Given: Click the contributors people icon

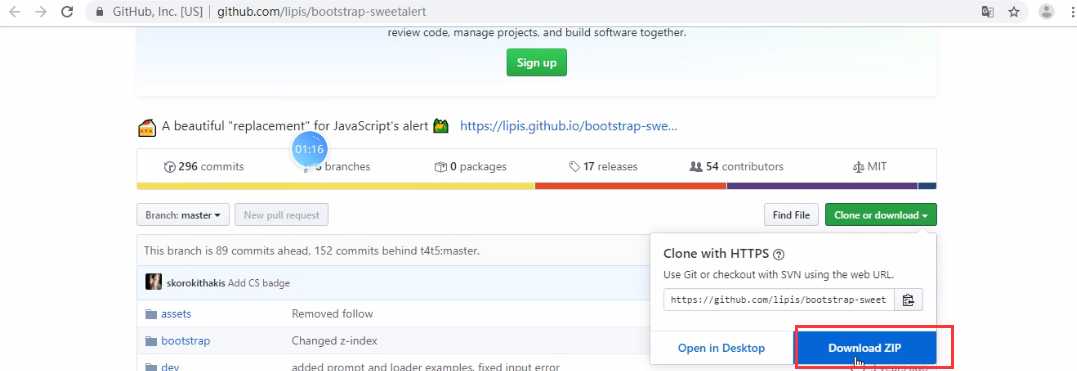Looking at the screenshot, I should [696, 166].
